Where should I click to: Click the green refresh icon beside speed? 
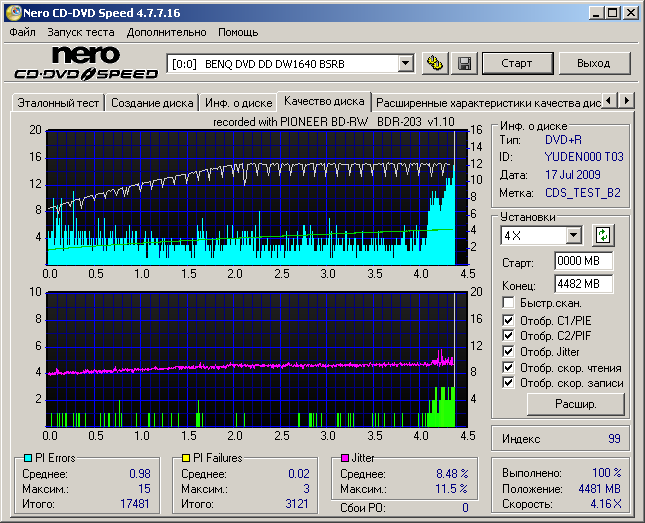pos(602,235)
